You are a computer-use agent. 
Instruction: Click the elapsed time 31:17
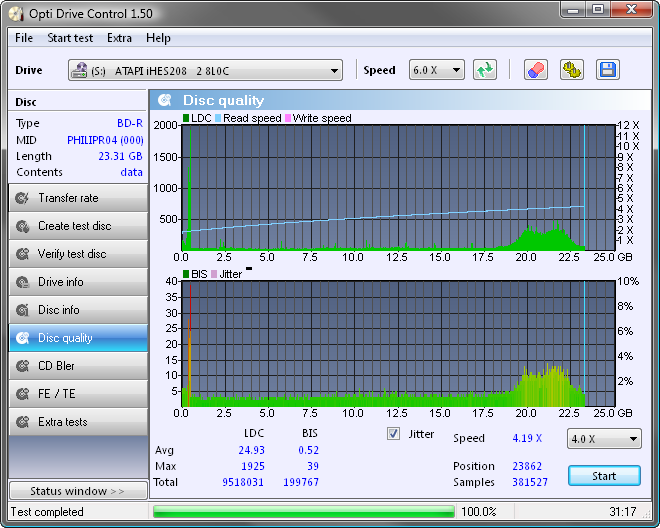coord(623,512)
